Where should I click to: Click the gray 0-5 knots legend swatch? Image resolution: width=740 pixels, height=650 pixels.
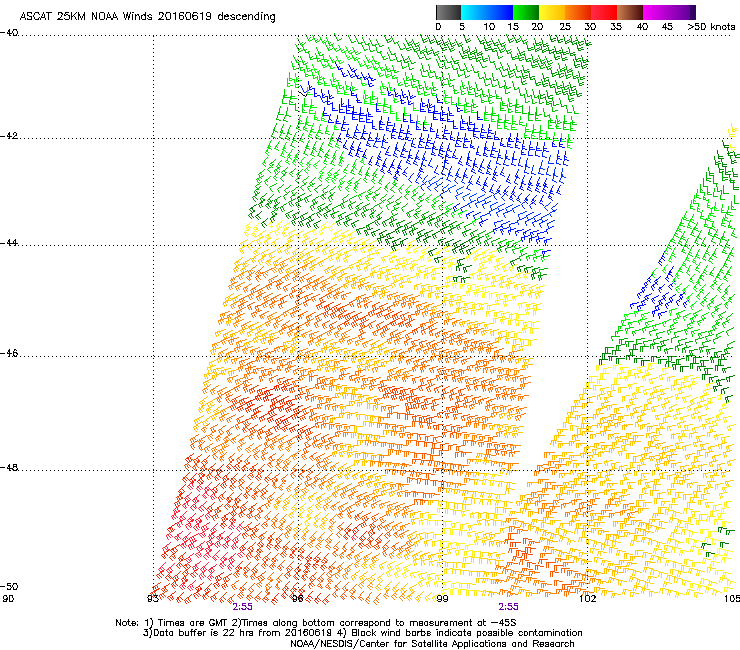click(x=449, y=12)
